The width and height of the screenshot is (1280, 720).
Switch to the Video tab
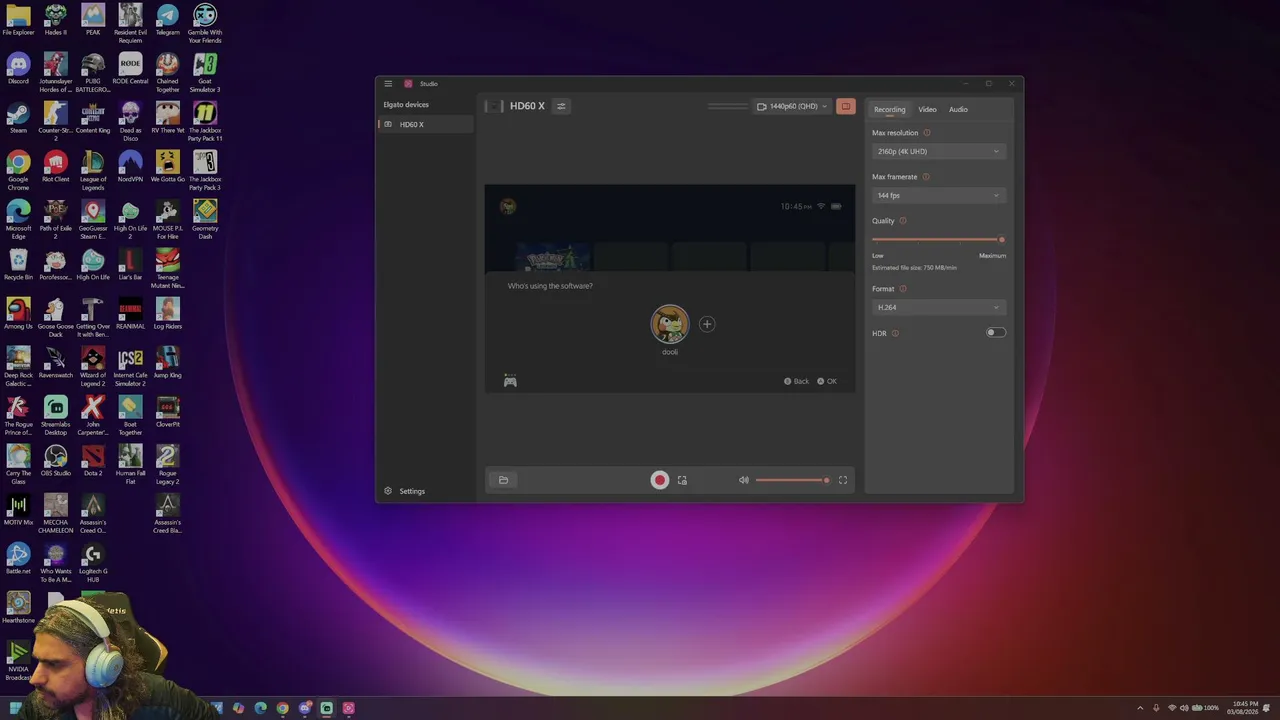pyautogui.click(x=927, y=109)
